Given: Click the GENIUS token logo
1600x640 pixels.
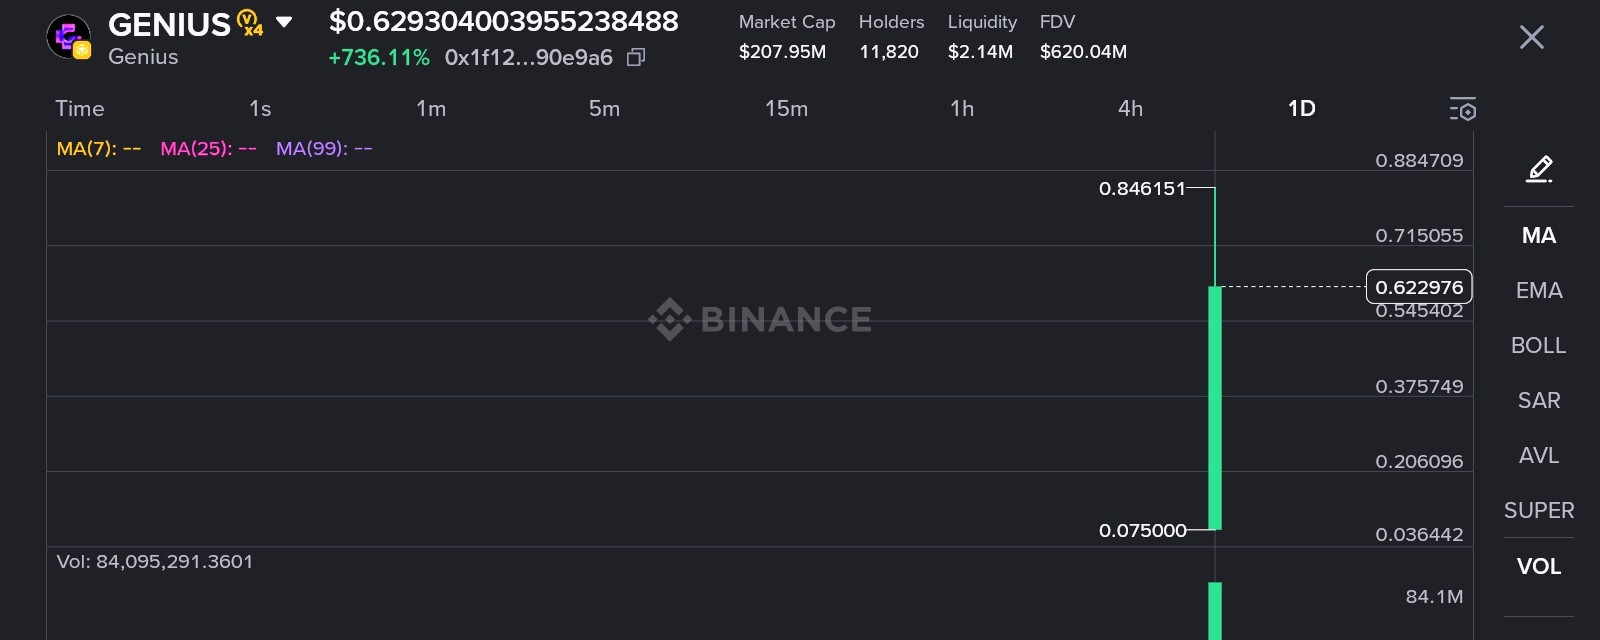Looking at the screenshot, I should pyautogui.click(x=68, y=37).
